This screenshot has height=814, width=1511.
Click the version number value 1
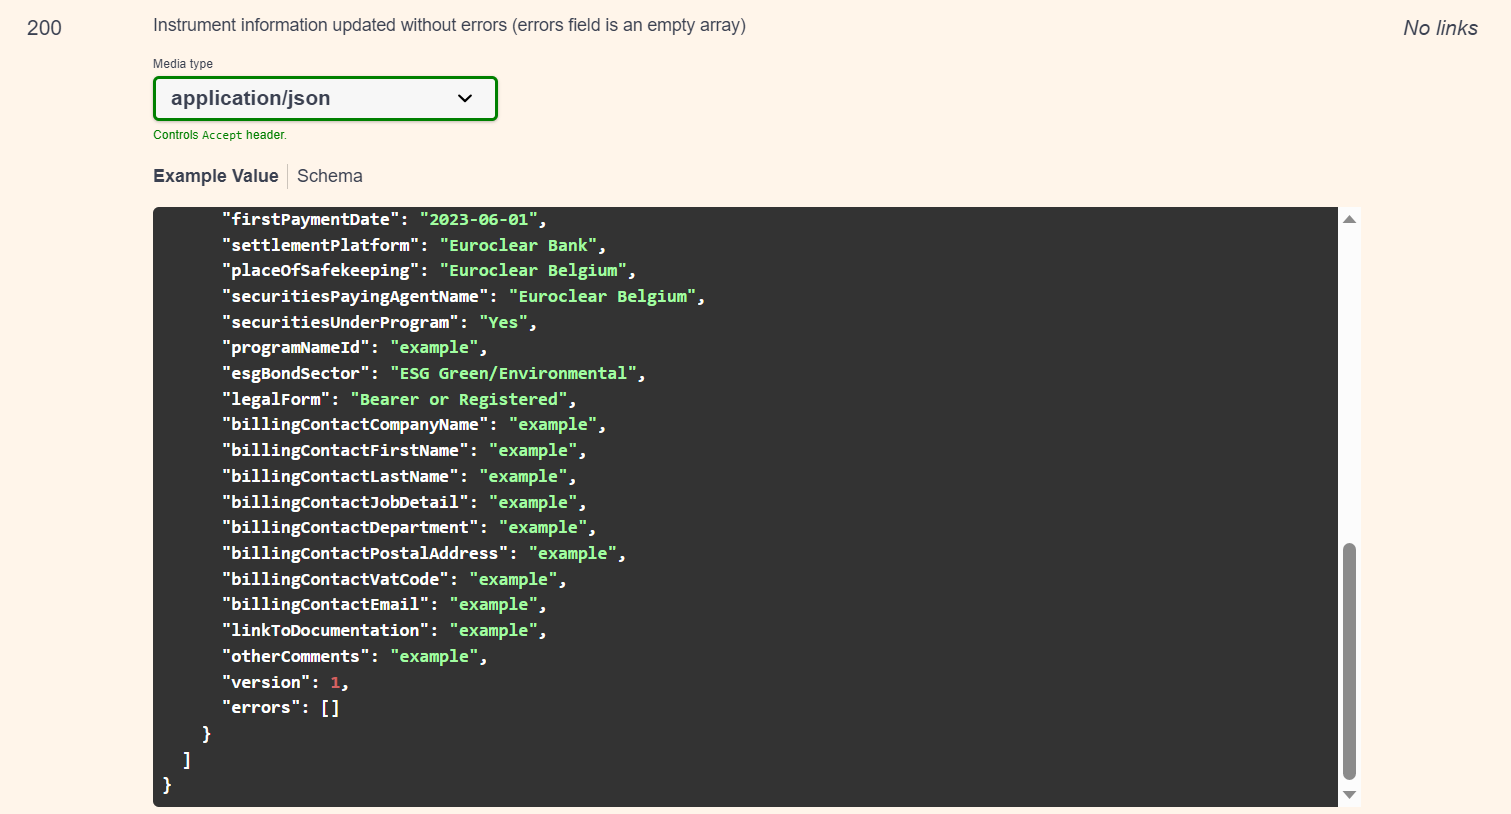coord(335,682)
